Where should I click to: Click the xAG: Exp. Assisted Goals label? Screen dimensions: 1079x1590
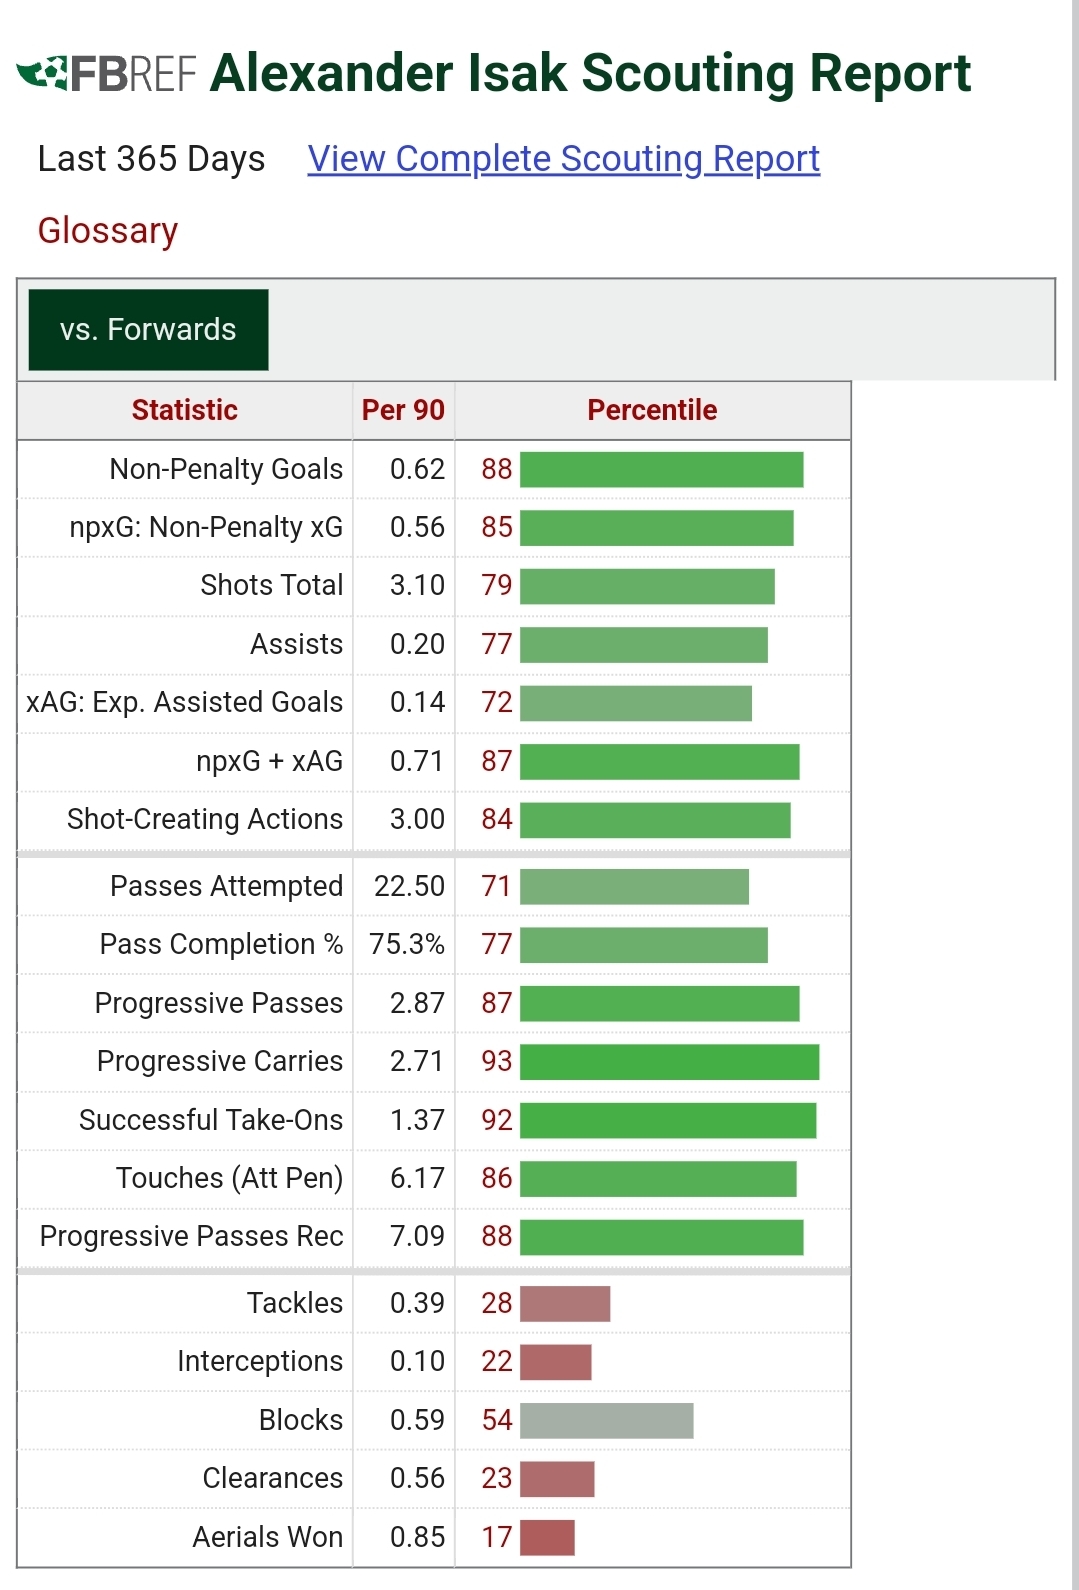tap(185, 702)
